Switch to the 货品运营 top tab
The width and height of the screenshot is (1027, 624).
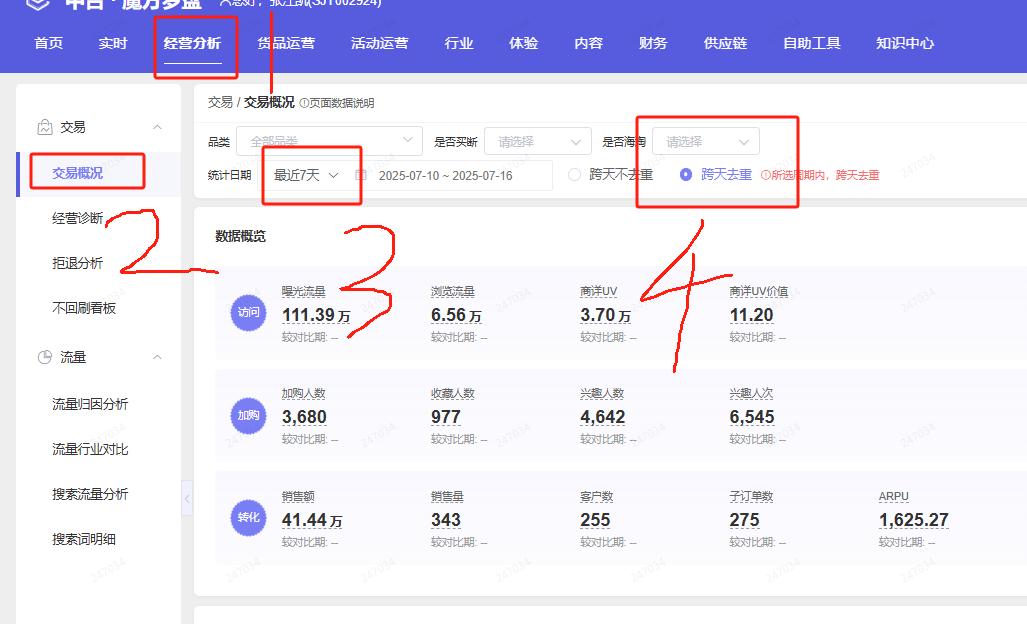click(x=285, y=43)
